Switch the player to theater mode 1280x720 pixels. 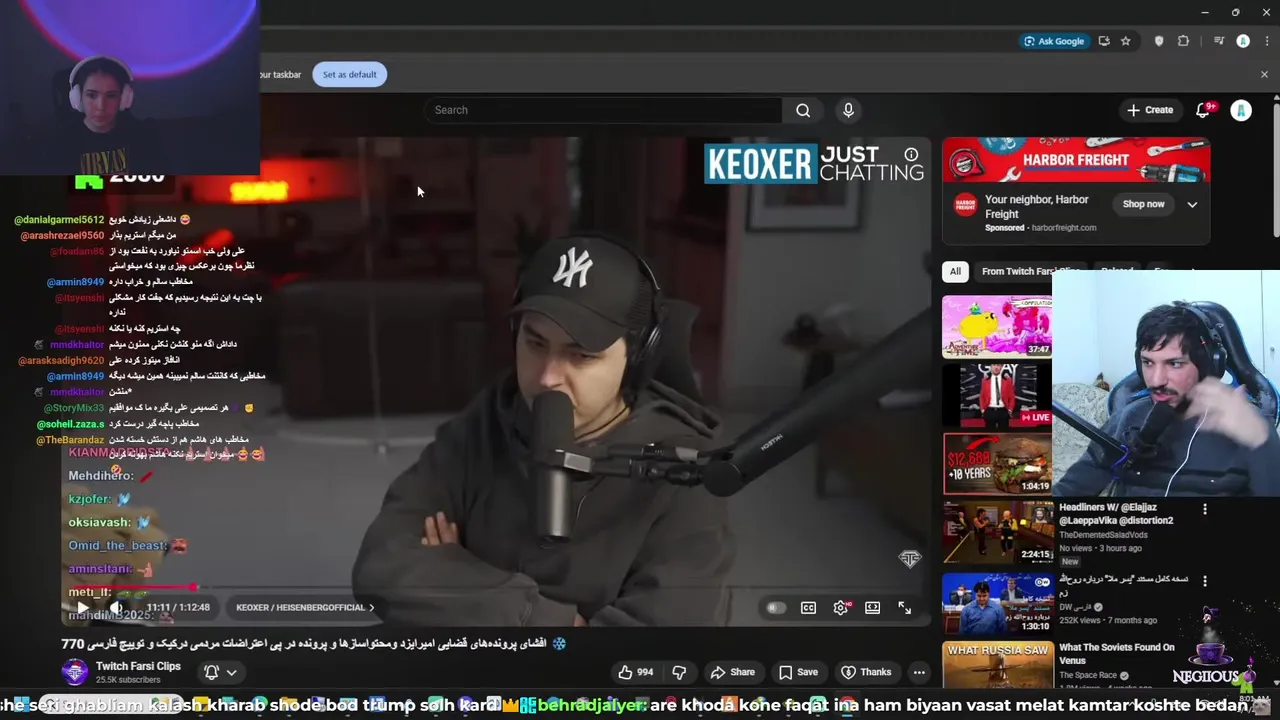873,607
